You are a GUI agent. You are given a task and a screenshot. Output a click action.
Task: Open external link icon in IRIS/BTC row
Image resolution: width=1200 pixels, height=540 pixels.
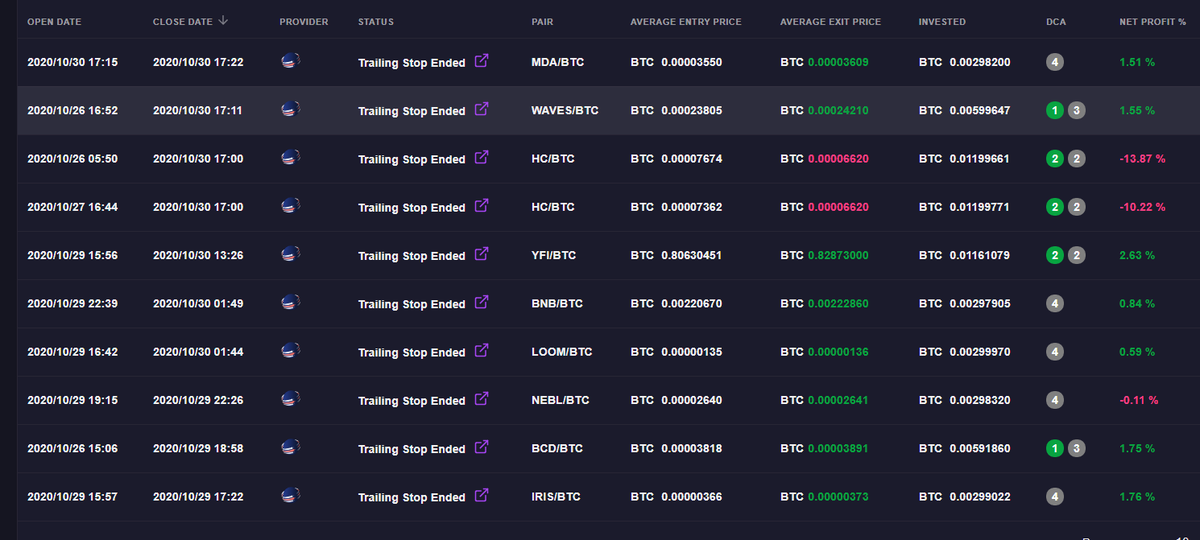481,494
